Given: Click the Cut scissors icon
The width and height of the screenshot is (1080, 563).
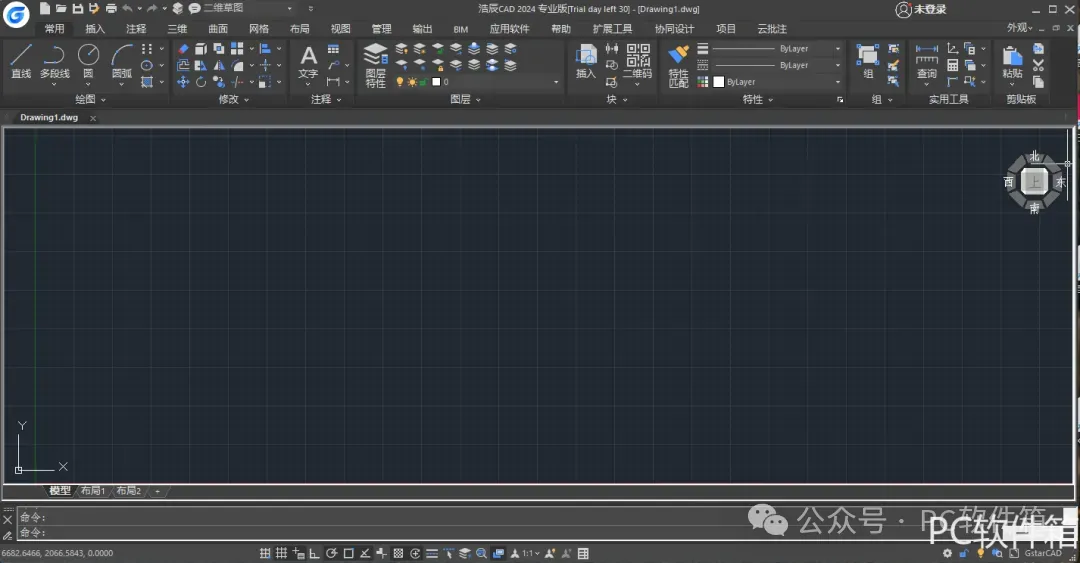Looking at the screenshot, I should coord(1039,65).
